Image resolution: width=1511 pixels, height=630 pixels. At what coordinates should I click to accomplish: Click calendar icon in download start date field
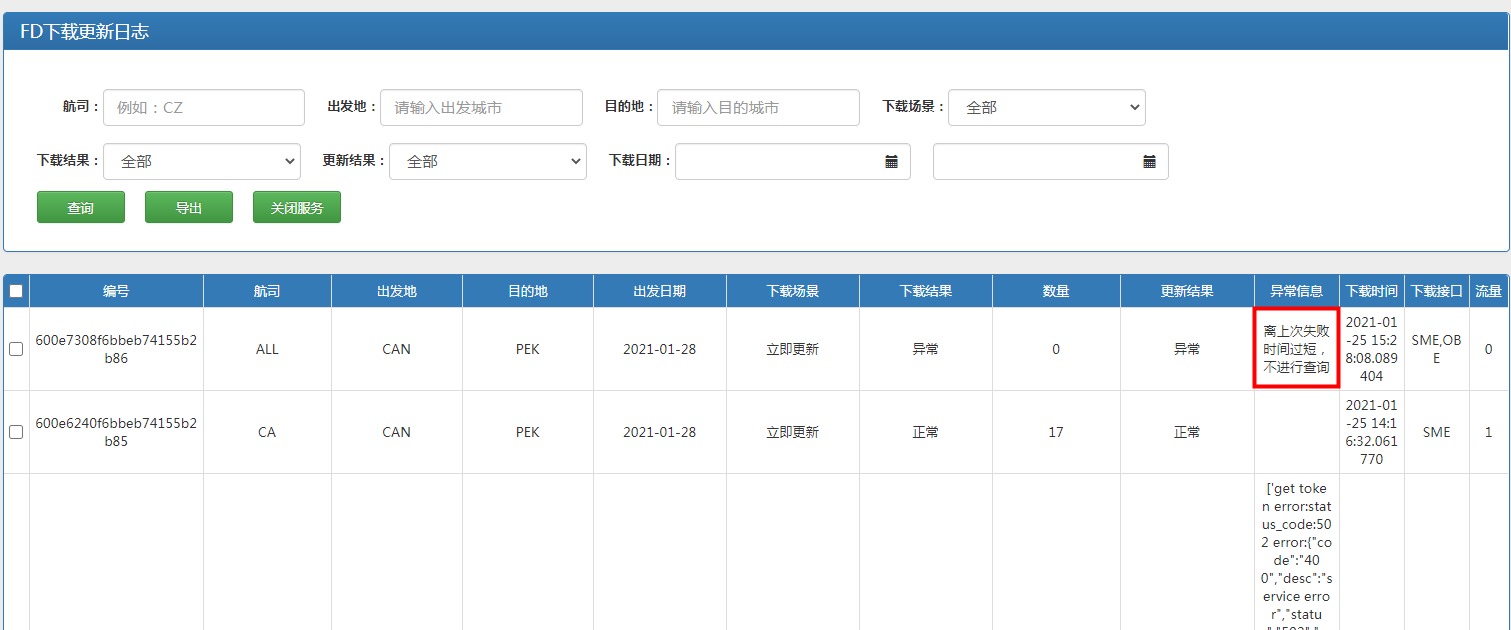[x=891, y=162]
